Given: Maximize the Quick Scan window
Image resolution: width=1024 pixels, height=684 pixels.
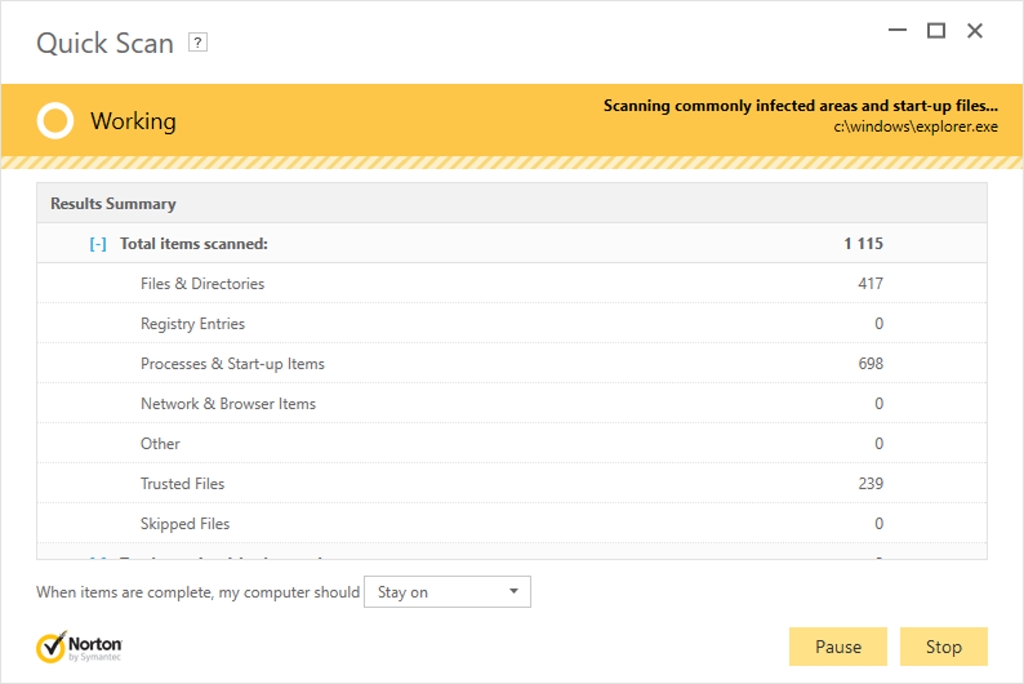Looking at the screenshot, I should [936, 31].
